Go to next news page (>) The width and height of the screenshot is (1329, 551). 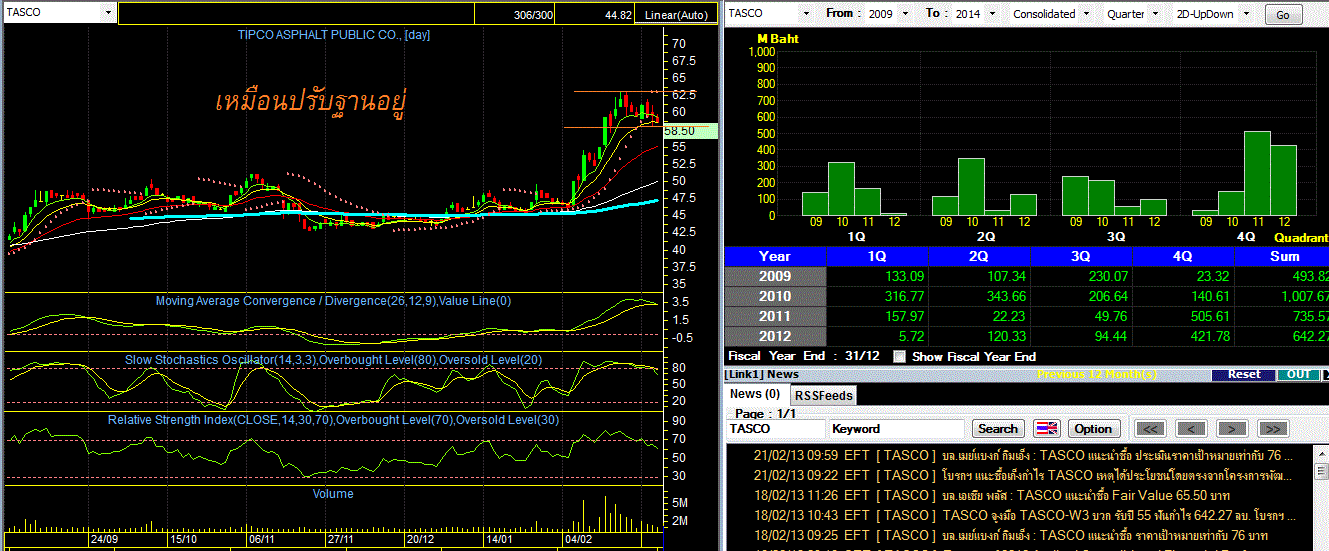tap(1231, 428)
